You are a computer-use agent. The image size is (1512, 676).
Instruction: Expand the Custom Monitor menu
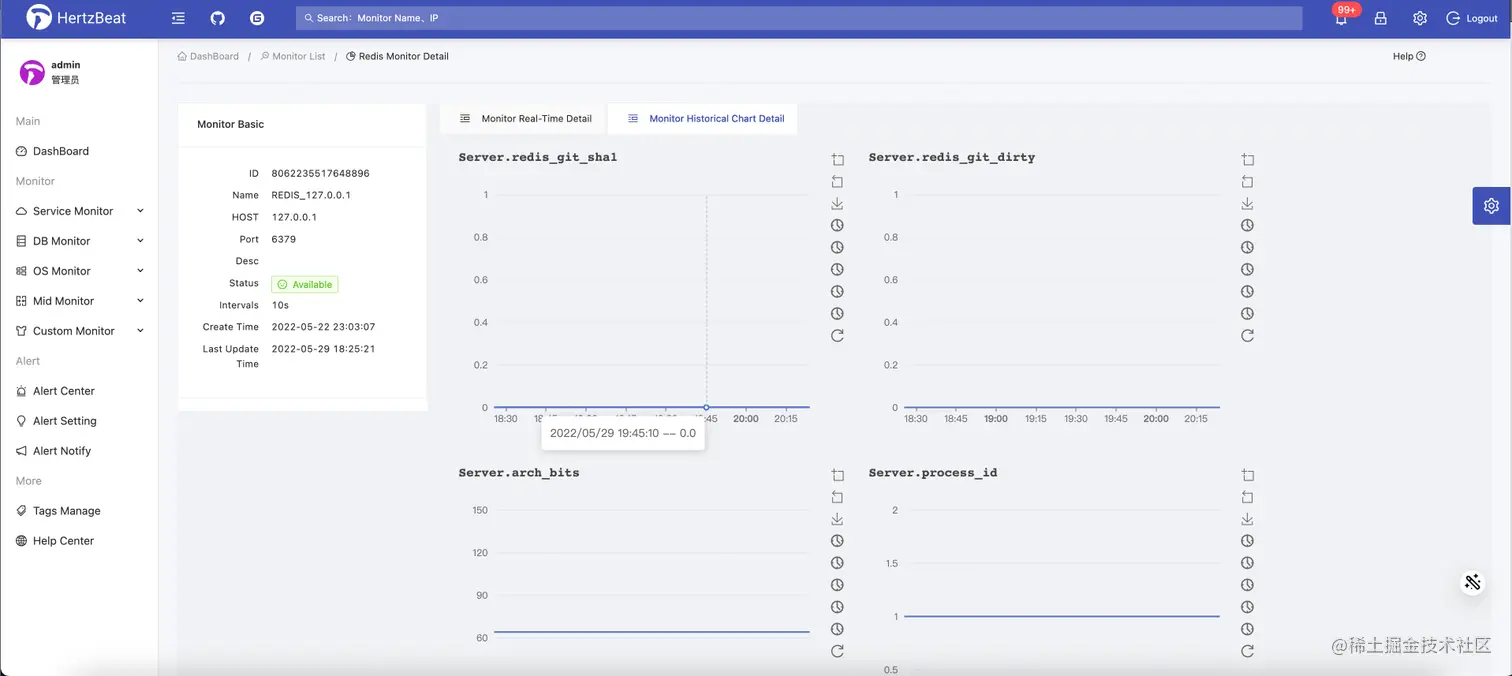(80, 331)
